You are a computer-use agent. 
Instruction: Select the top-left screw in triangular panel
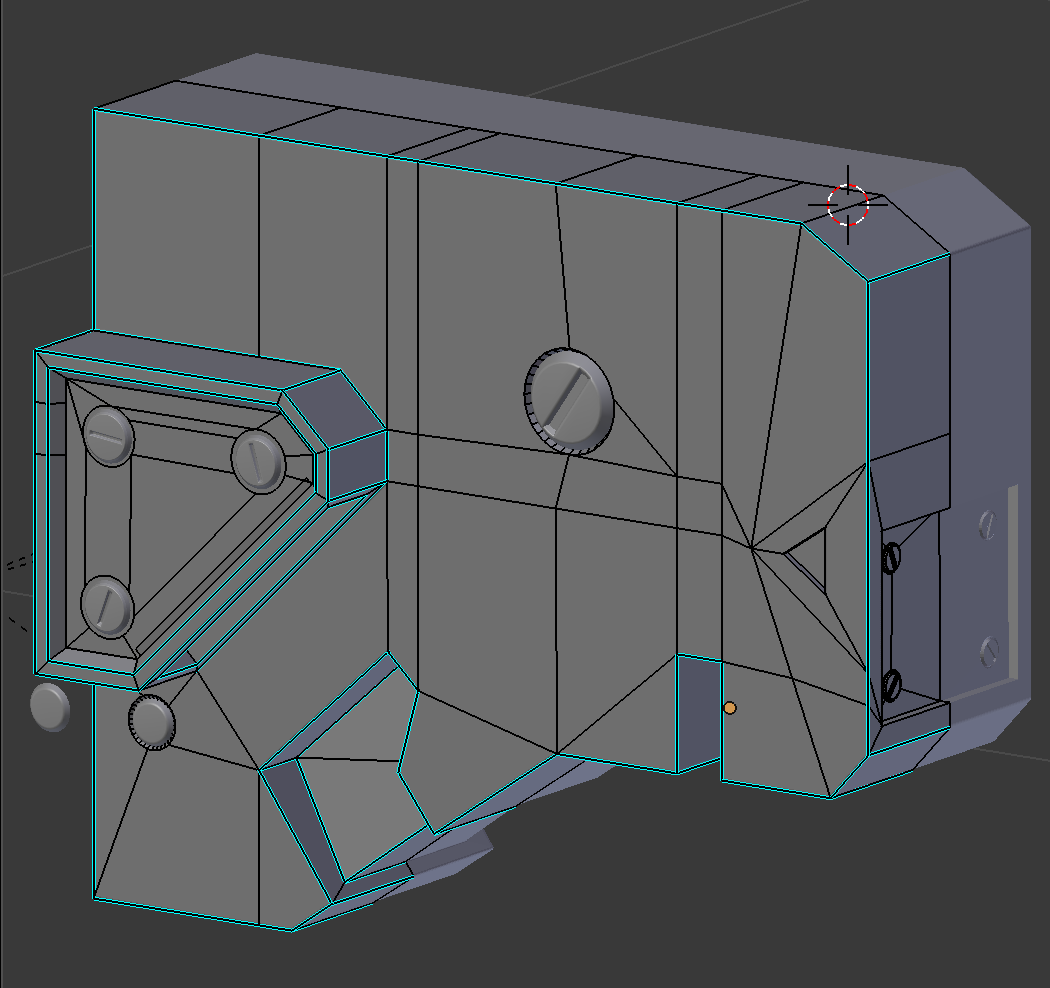click(109, 436)
